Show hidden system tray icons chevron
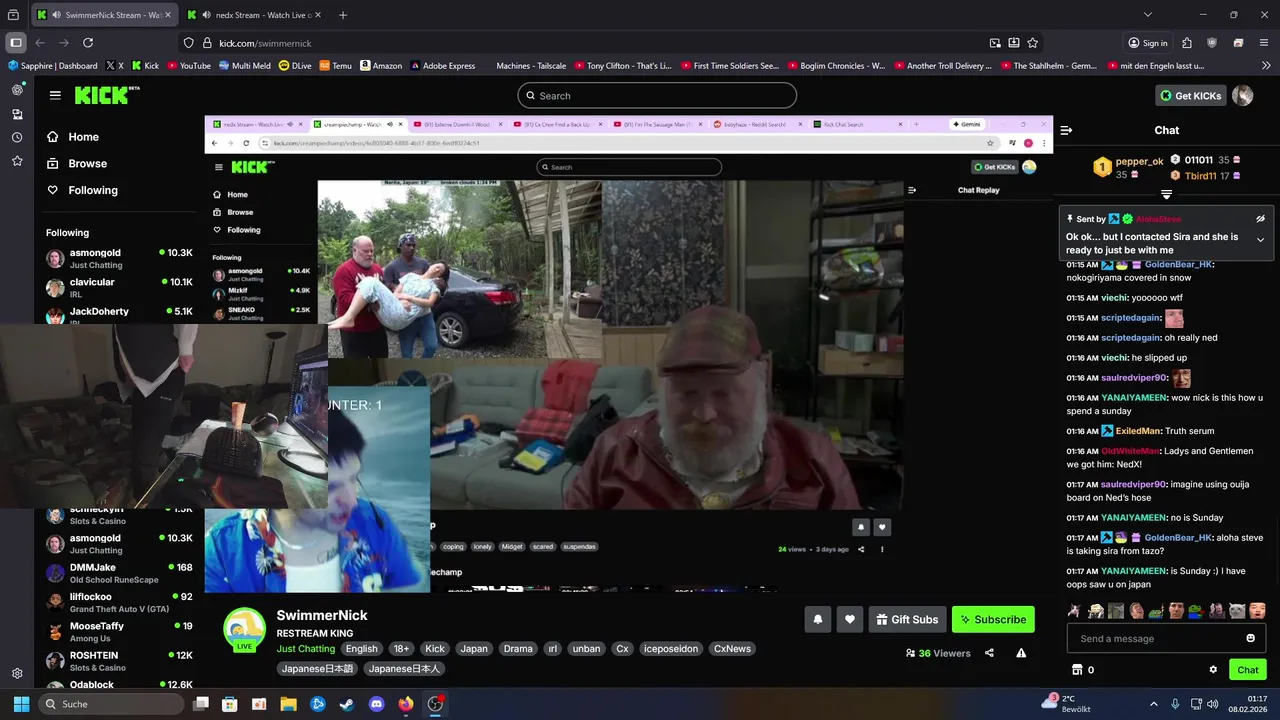 (x=1153, y=704)
